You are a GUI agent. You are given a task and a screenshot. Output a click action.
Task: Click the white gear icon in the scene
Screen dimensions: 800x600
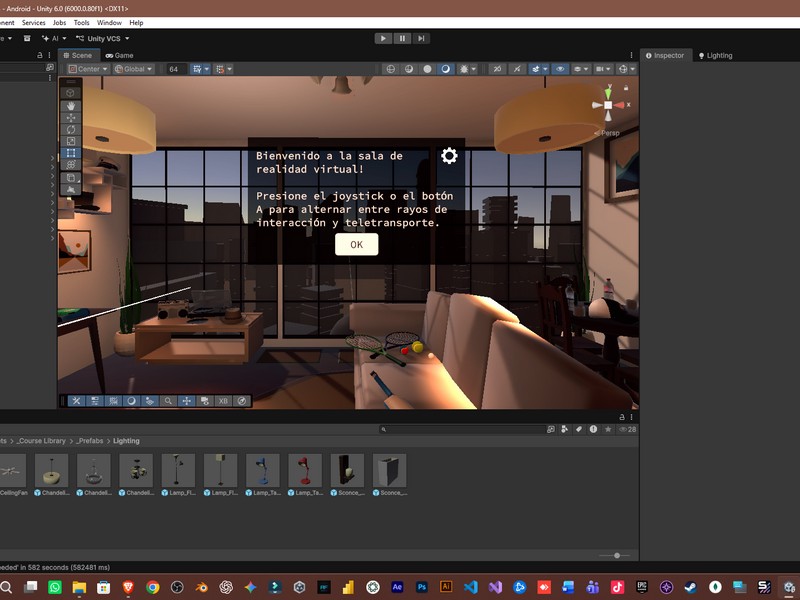[449, 156]
